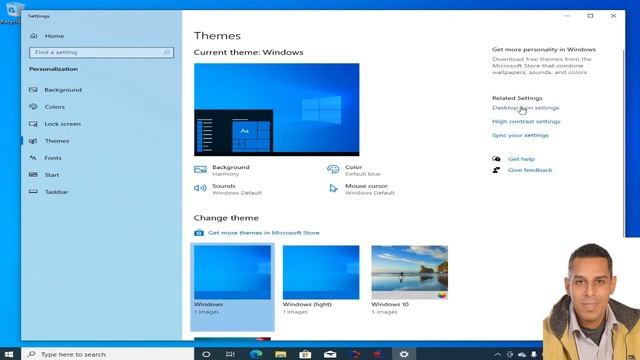Open Cortana from the taskbar

[206, 354]
